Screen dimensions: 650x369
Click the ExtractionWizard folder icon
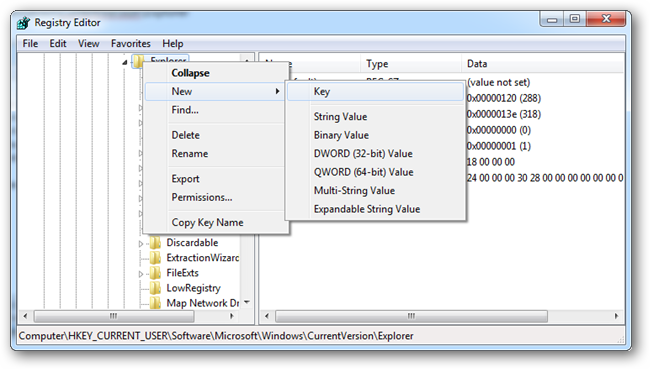[x=155, y=258]
